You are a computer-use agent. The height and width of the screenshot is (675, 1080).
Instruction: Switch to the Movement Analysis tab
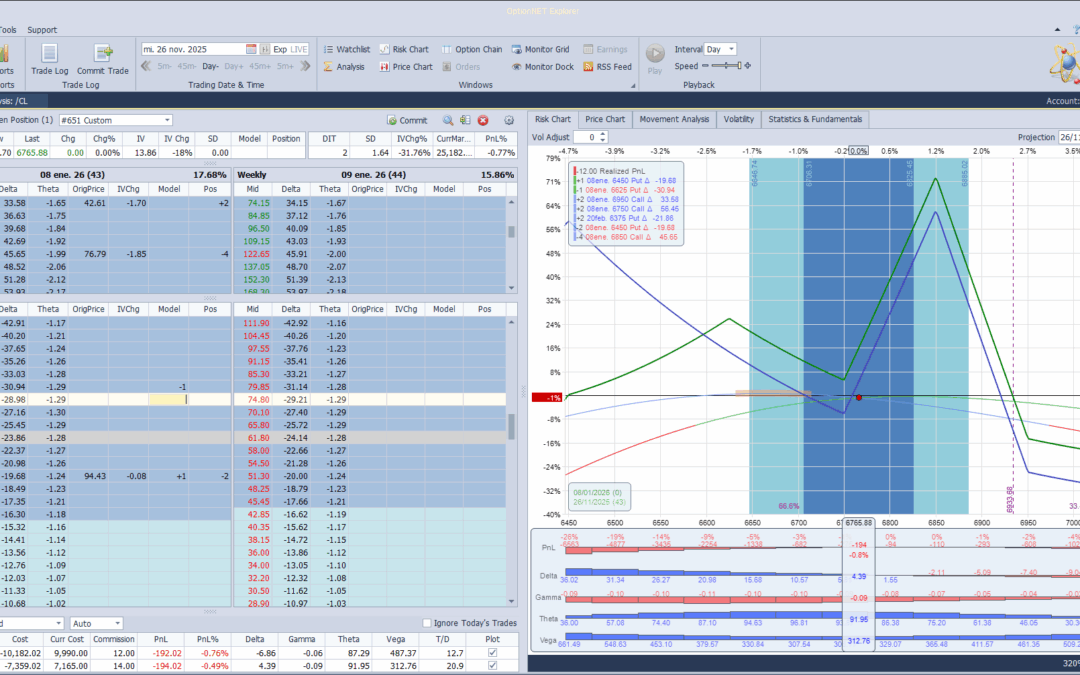674,119
